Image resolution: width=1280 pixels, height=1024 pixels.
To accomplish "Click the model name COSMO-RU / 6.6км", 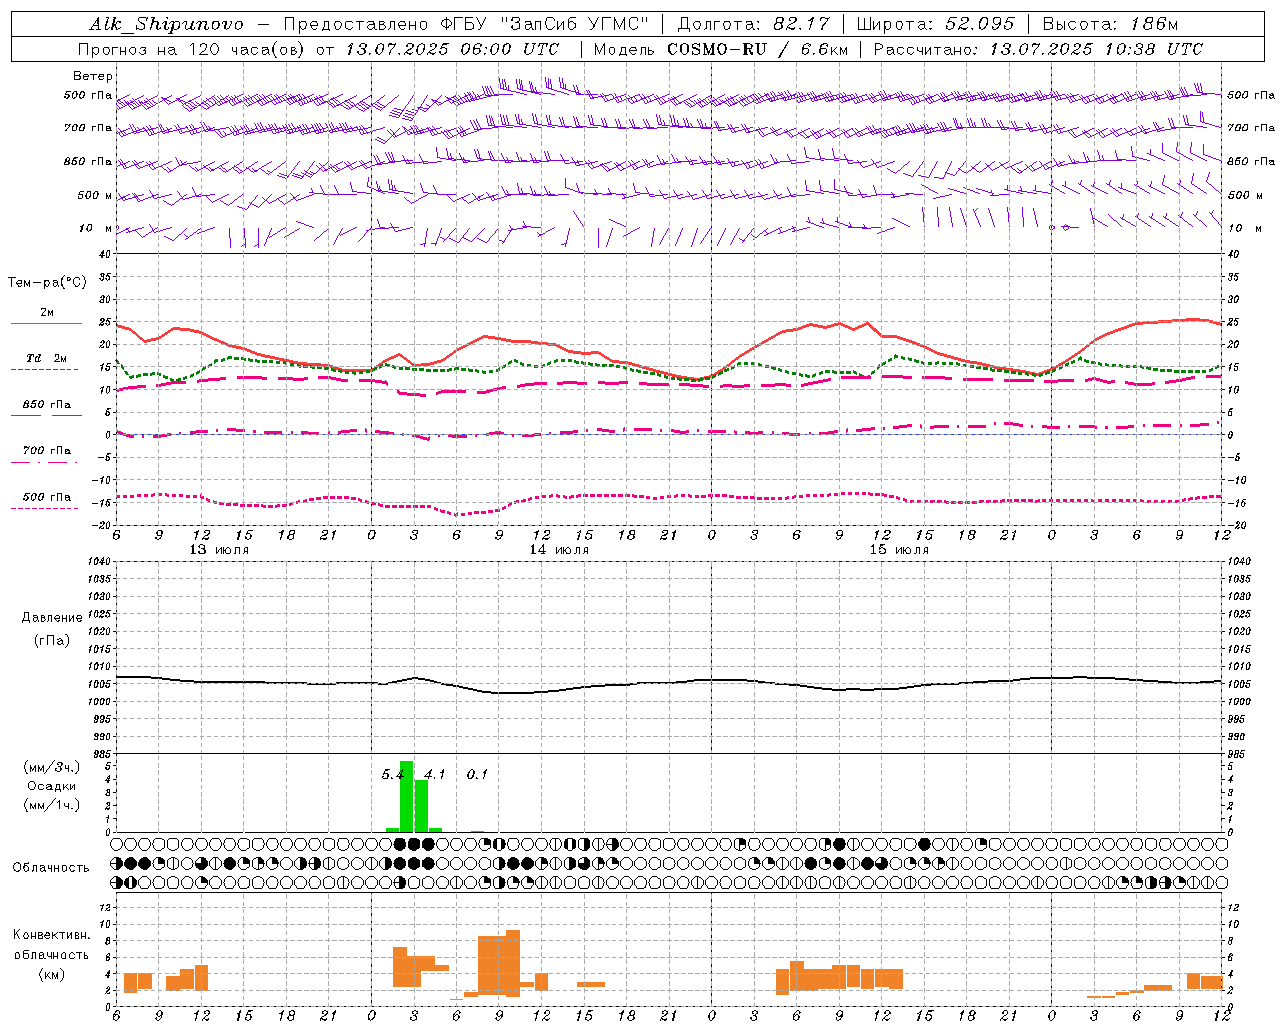I will [x=757, y=49].
